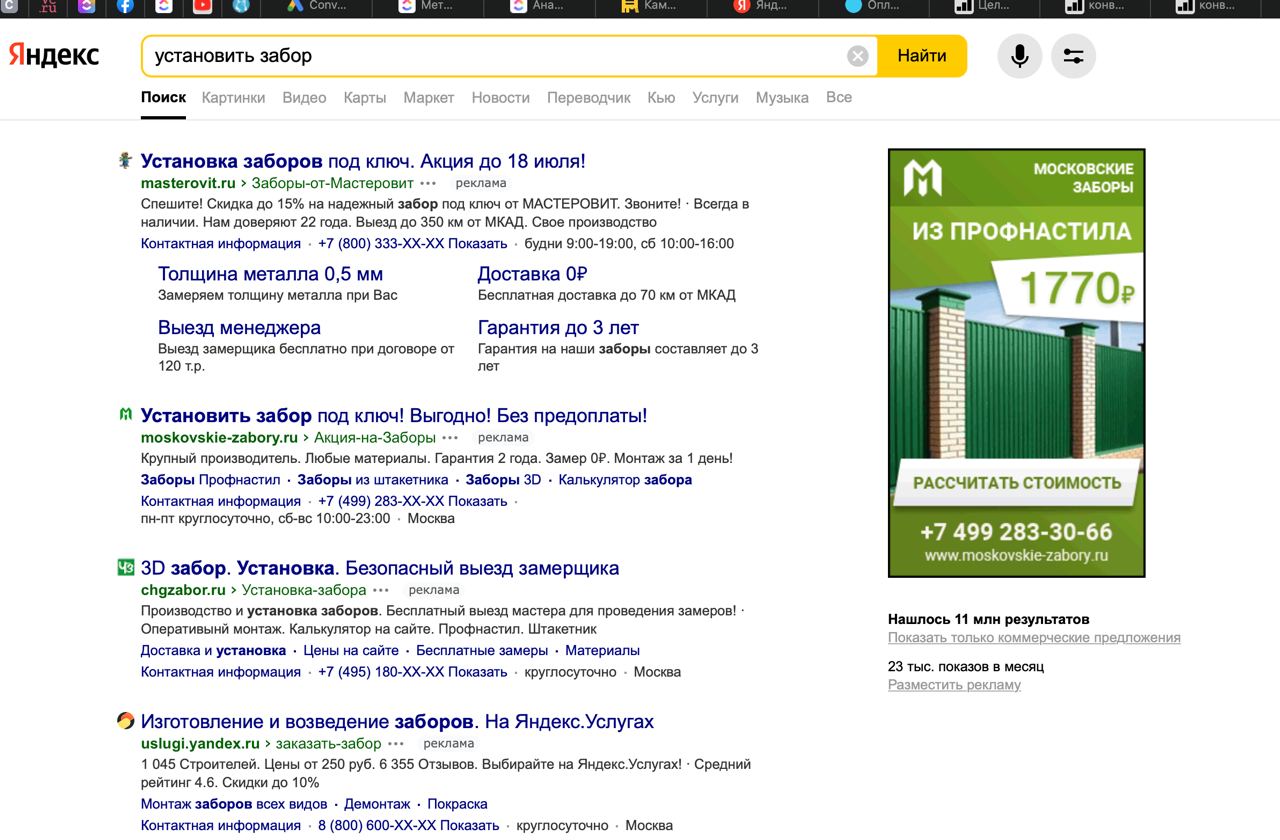Open the Карты tab
Screen dimensions: 1280x840
coord(365,98)
